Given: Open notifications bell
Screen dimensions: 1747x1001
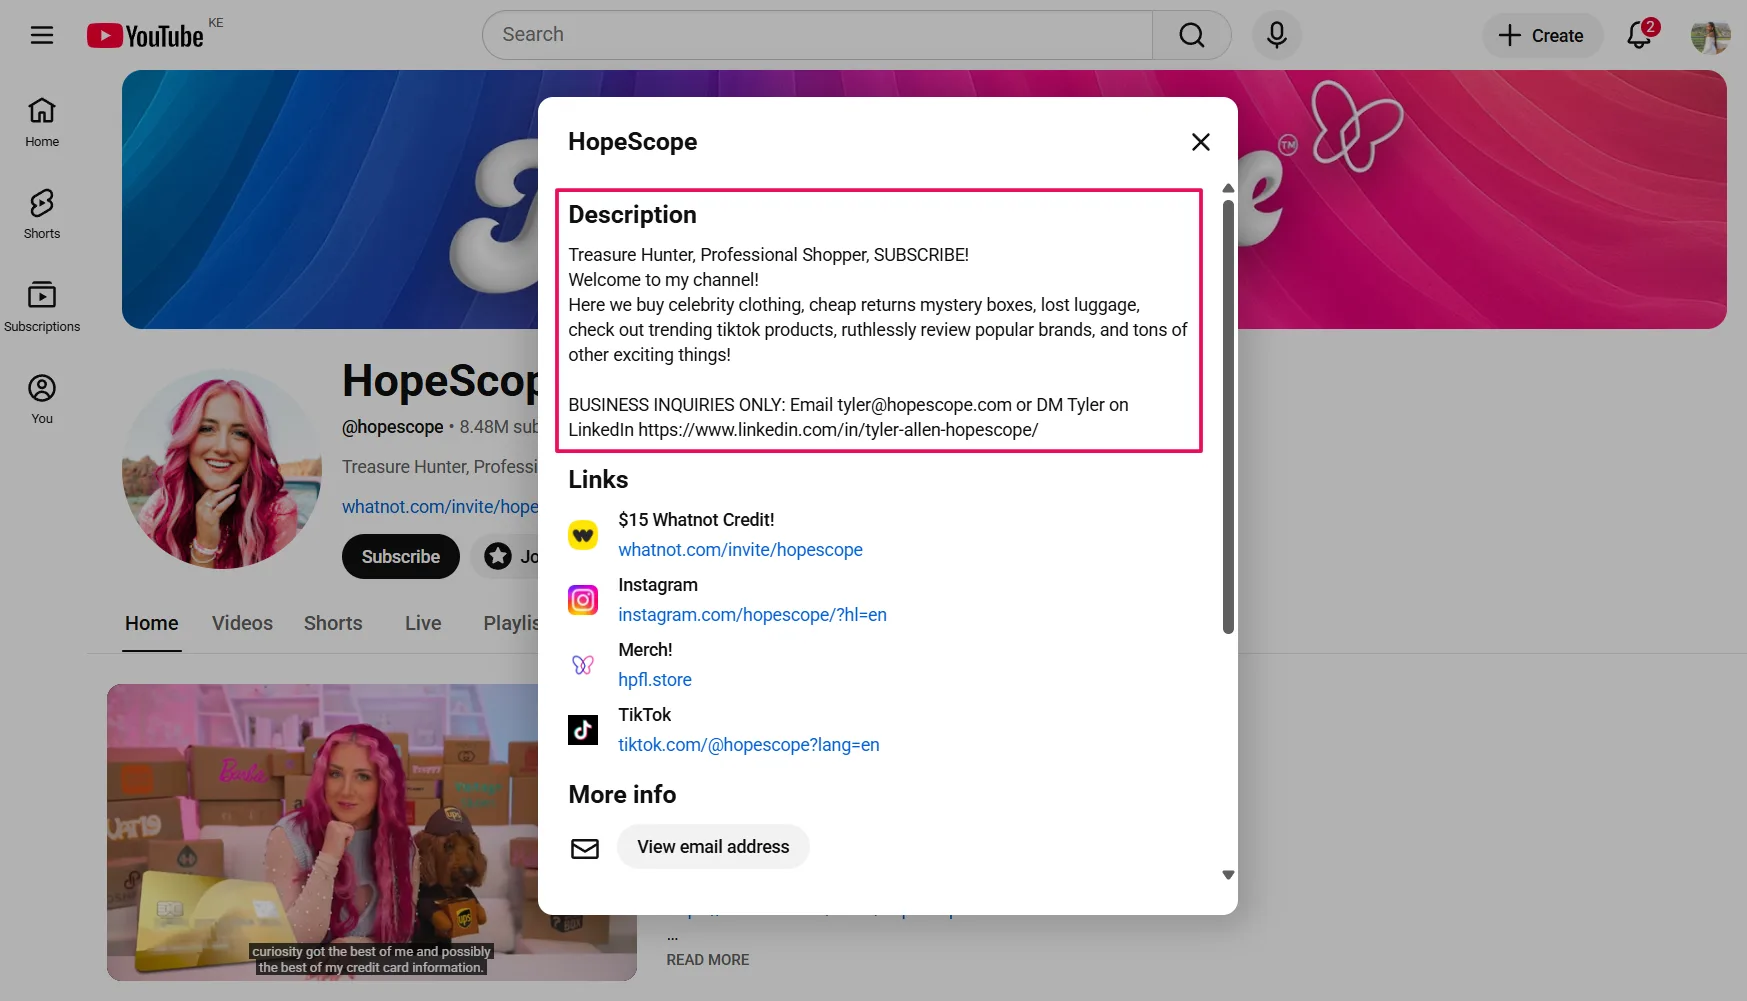Looking at the screenshot, I should click(1639, 35).
